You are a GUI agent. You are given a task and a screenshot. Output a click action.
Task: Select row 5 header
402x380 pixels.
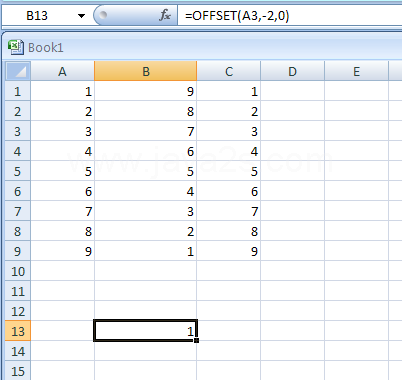pos(18,171)
